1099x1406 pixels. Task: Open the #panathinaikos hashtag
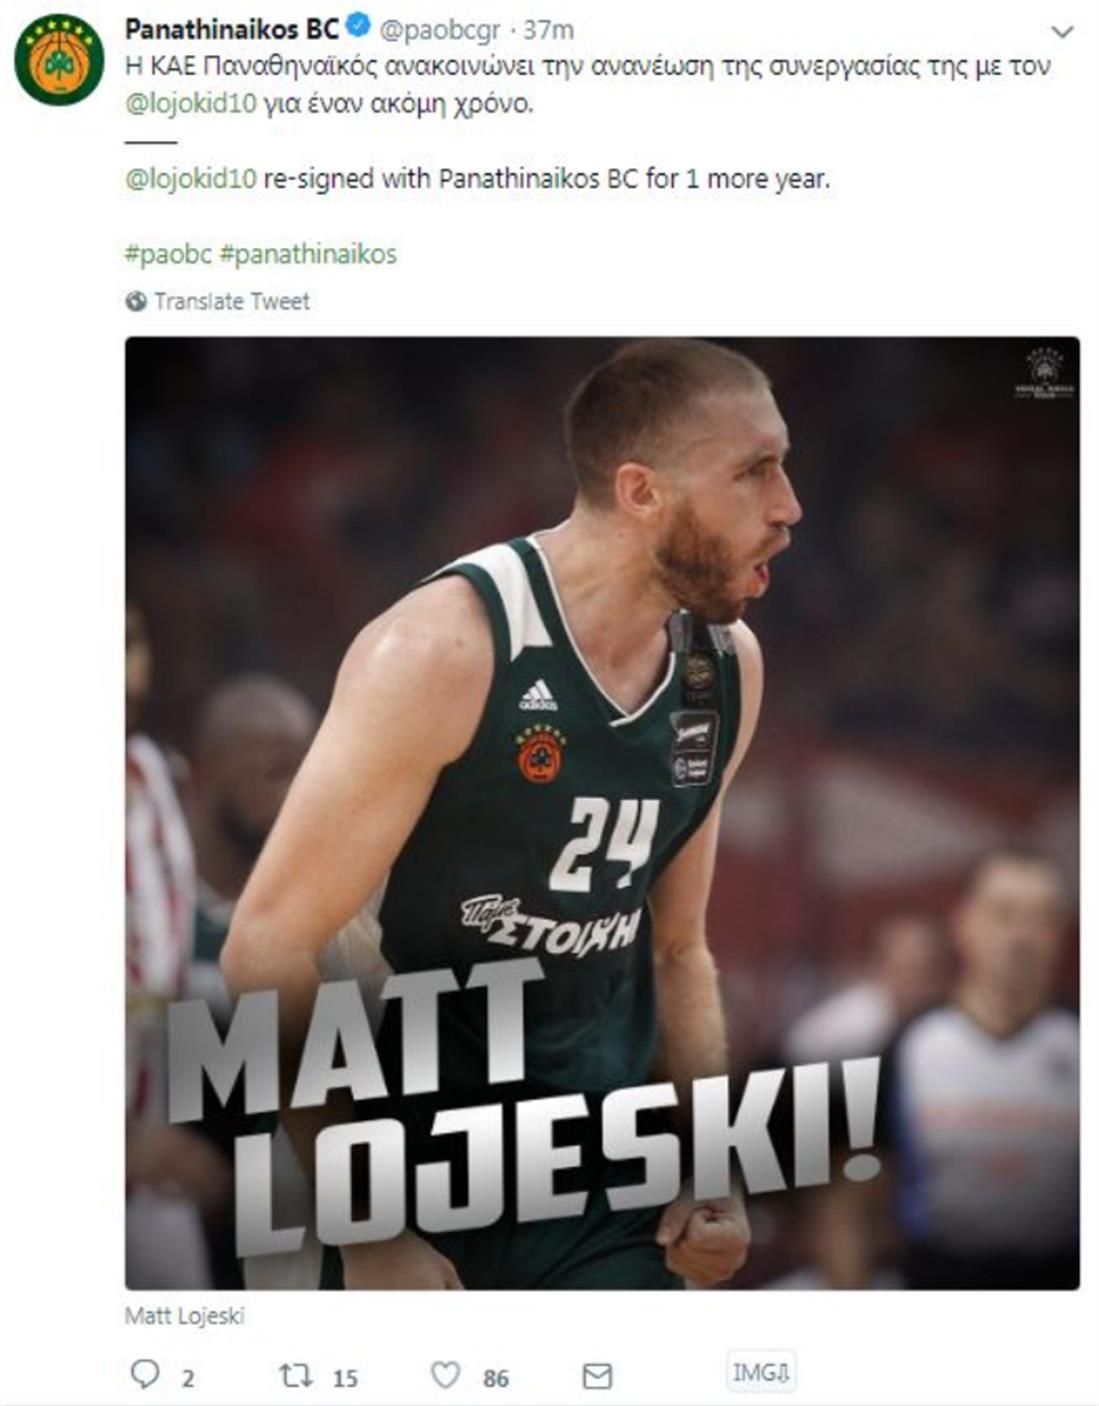click(x=308, y=254)
